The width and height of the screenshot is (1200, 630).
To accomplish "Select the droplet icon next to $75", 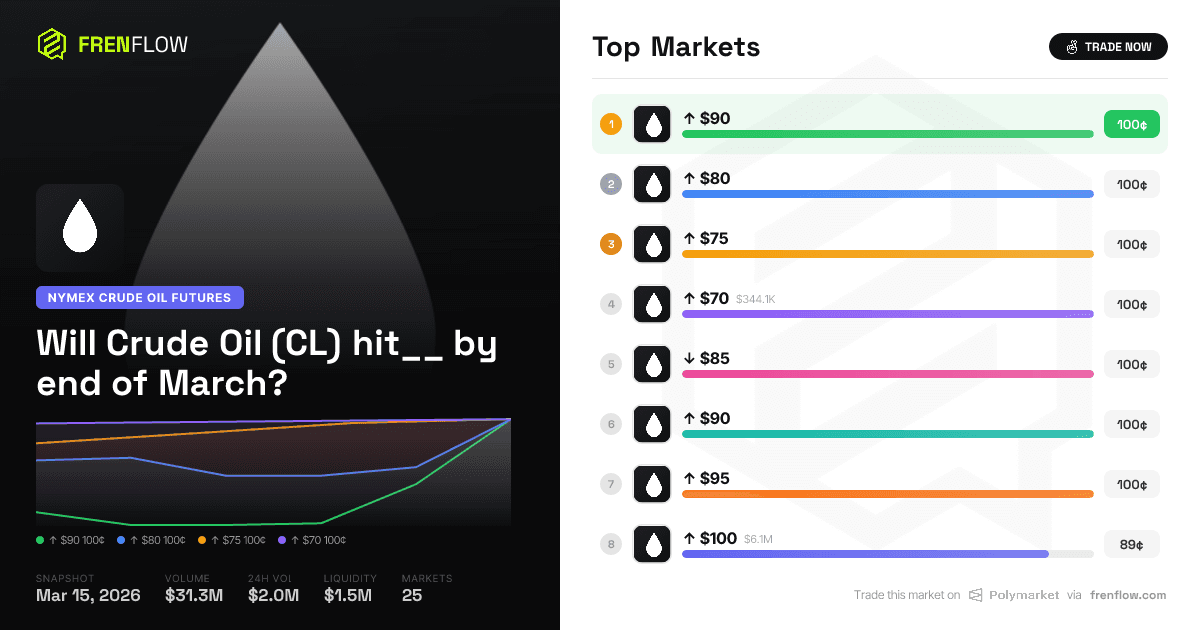I will pos(652,244).
